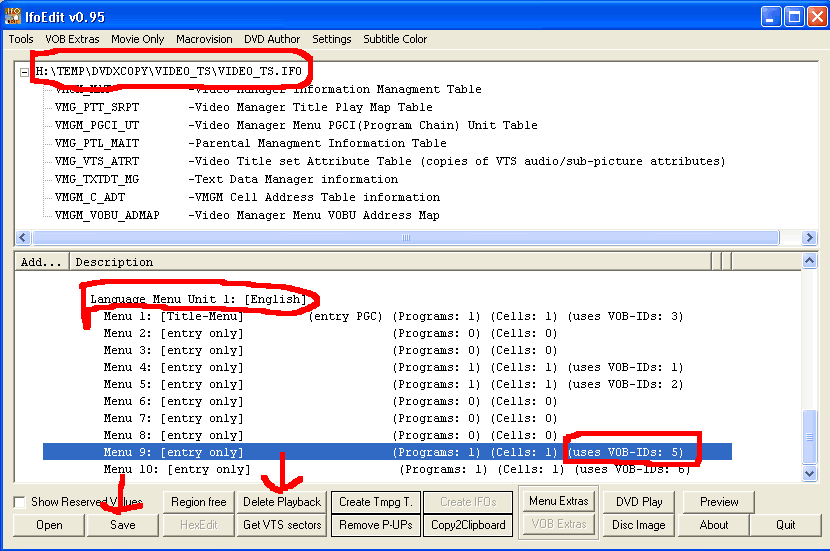Click the greyed VOB Extras button at bottom

pos(558,524)
